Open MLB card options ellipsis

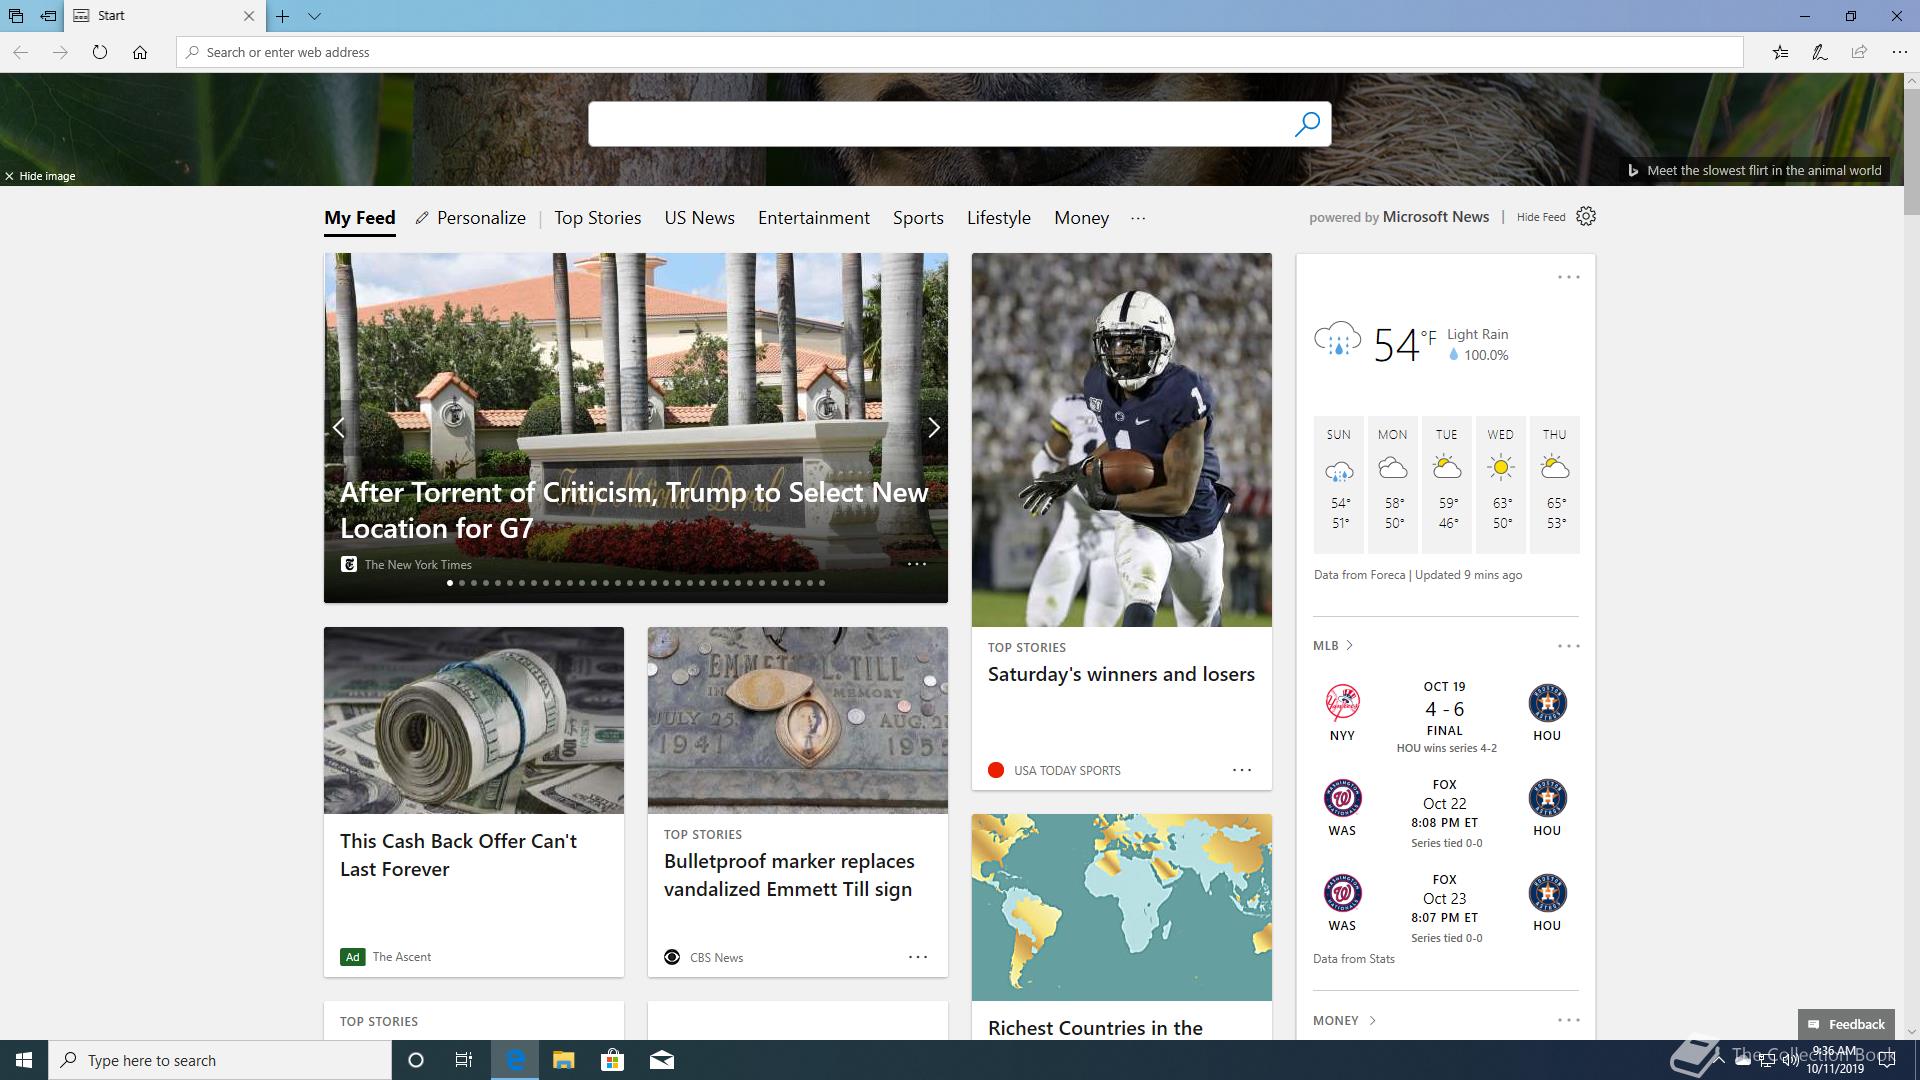[1569, 646]
